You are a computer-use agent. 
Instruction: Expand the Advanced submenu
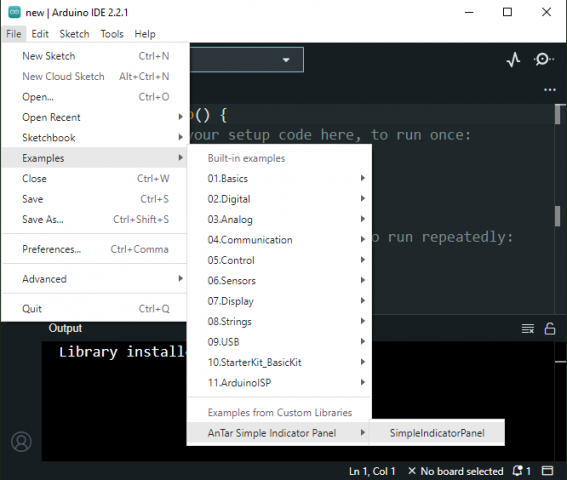(95, 279)
